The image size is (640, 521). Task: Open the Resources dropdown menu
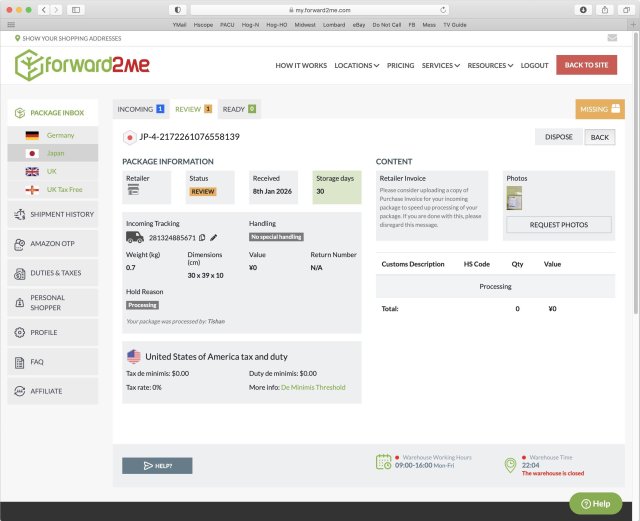(490, 66)
